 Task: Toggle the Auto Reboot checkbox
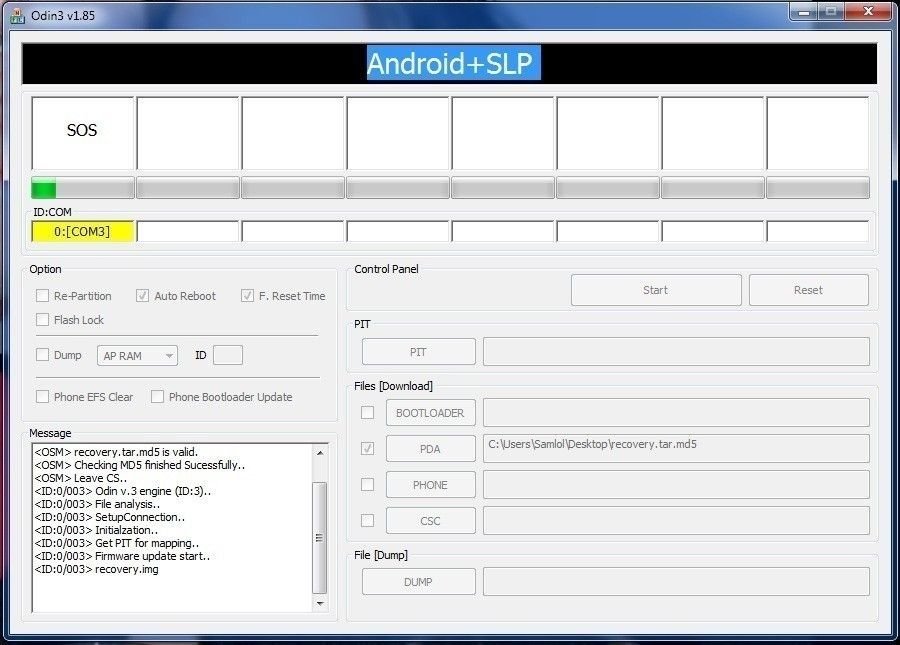142,296
